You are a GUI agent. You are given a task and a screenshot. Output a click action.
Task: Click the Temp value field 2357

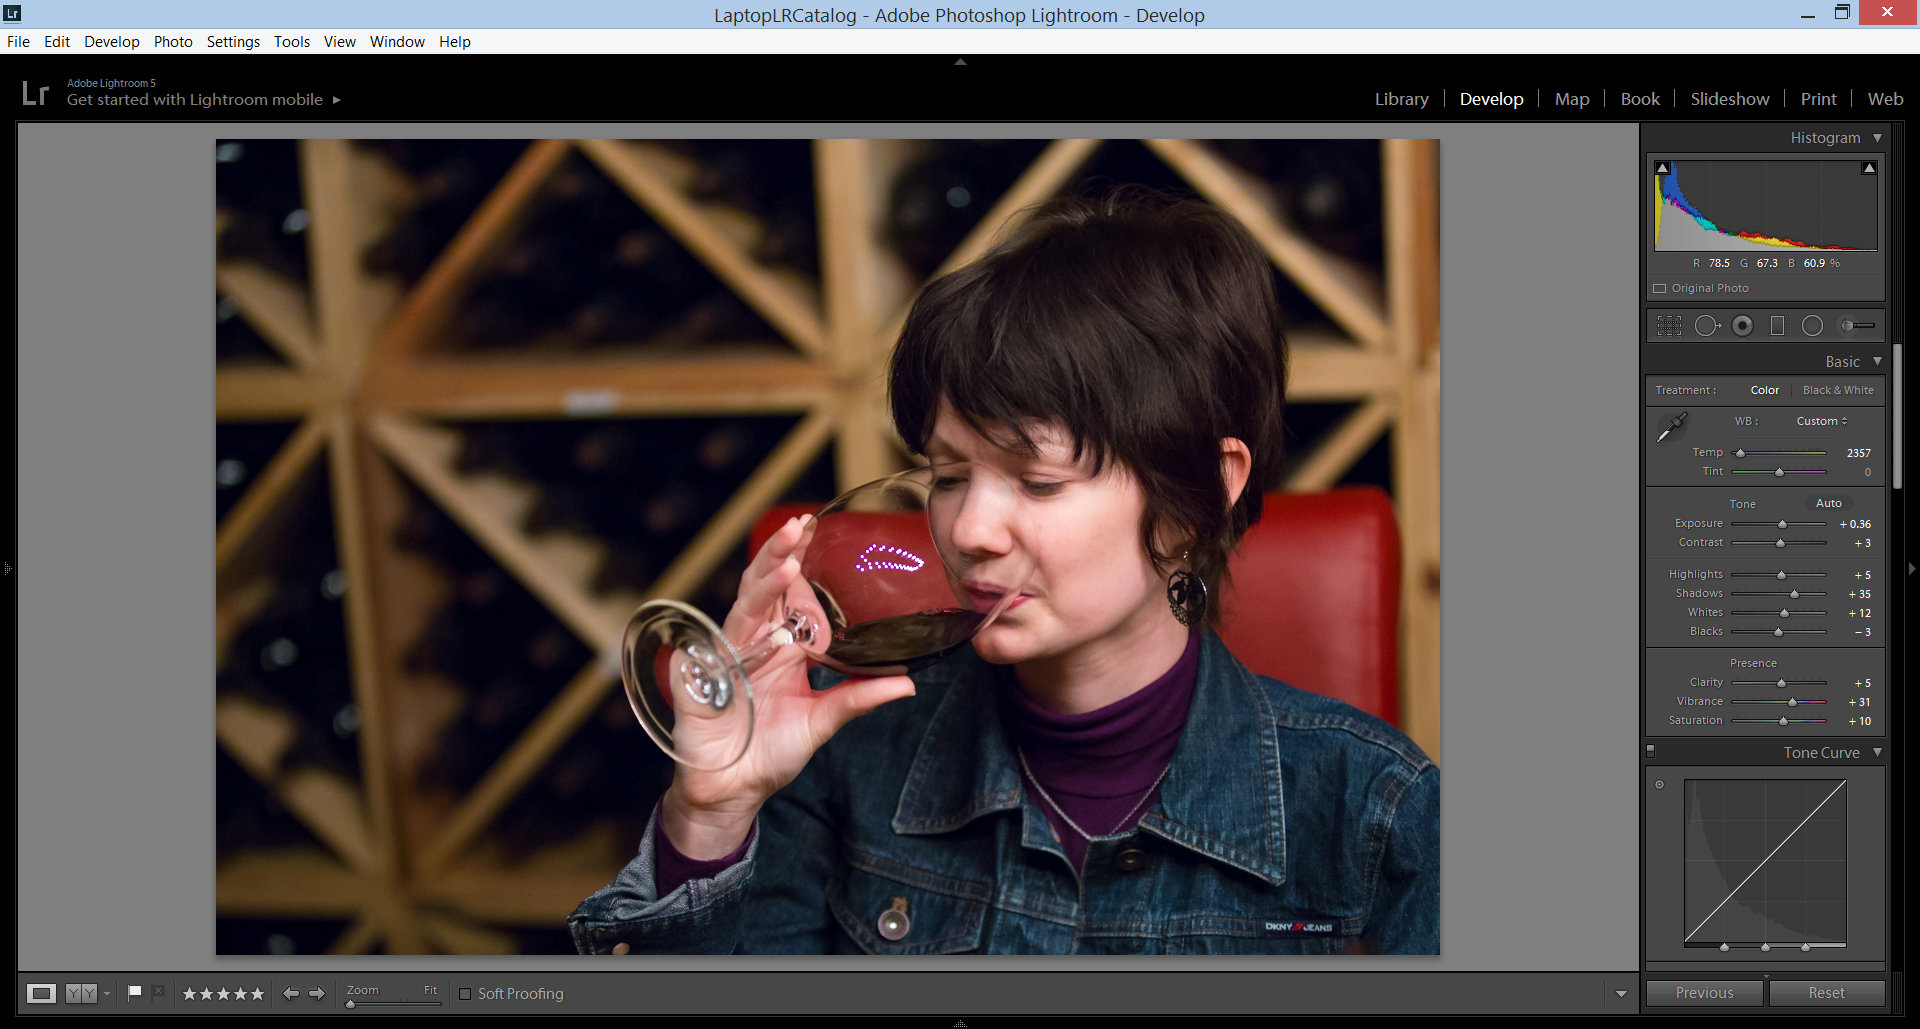[x=1857, y=453]
